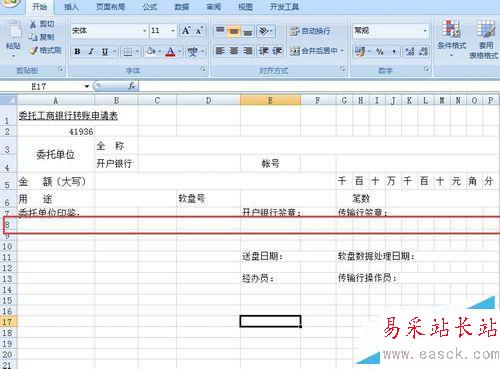Click the phonetic guide (文) icon
The width and height of the screenshot is (500, 369).
(192, 51)
